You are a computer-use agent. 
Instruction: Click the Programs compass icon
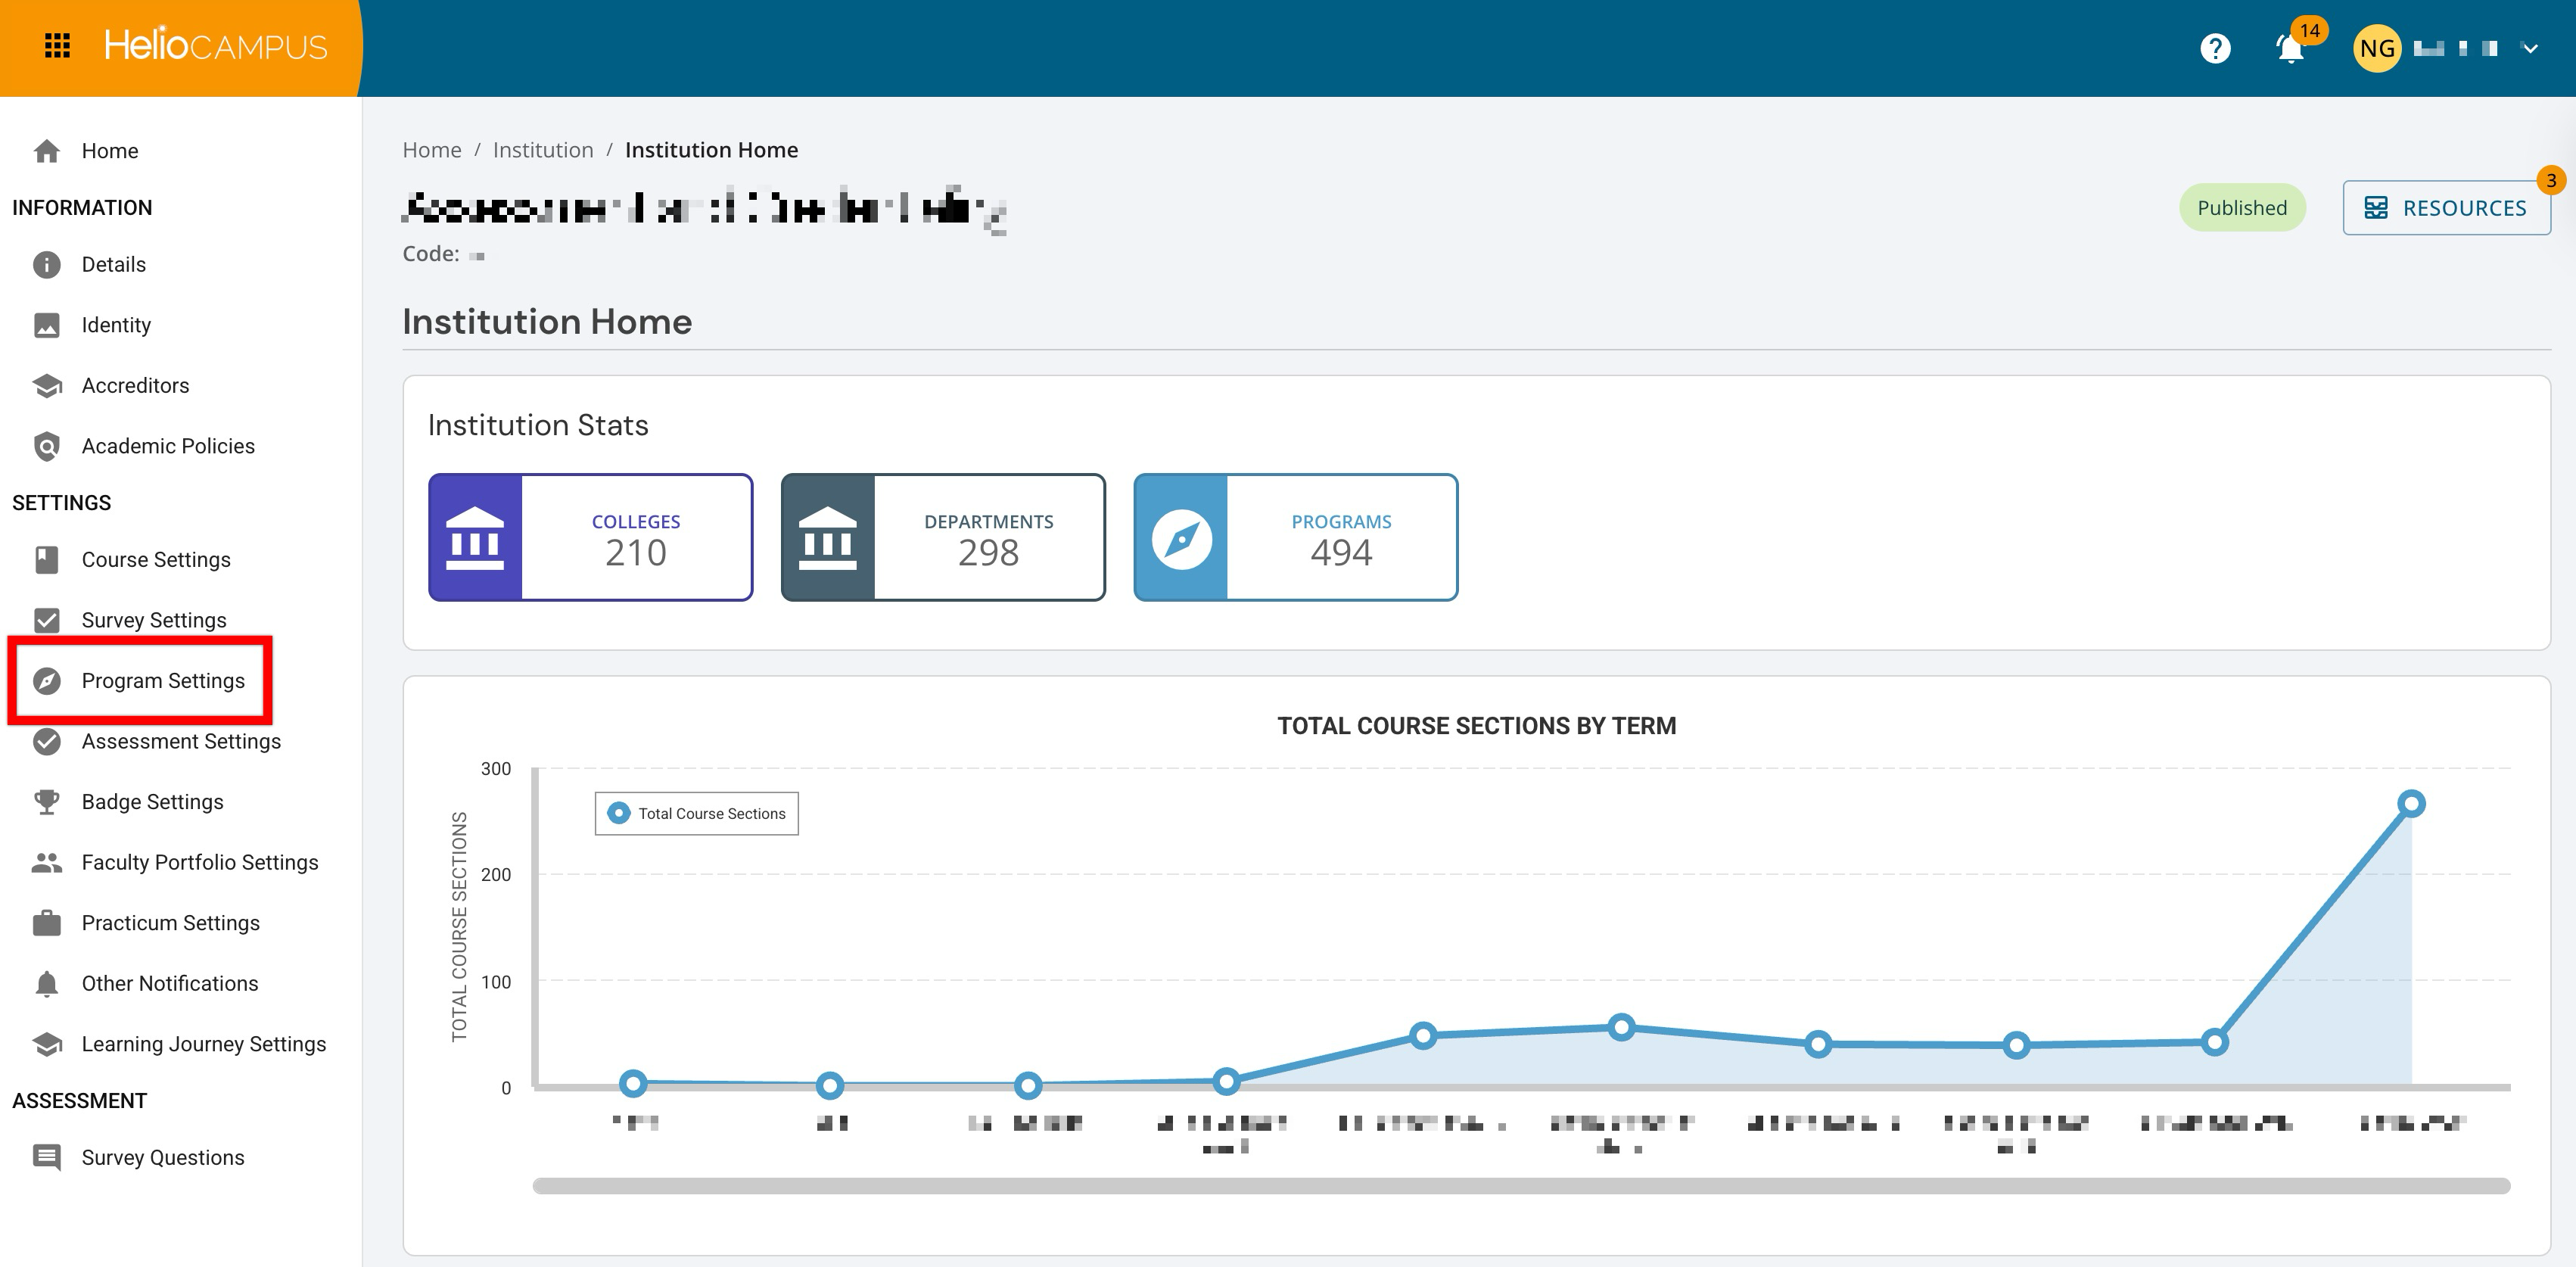point(1181,538)
